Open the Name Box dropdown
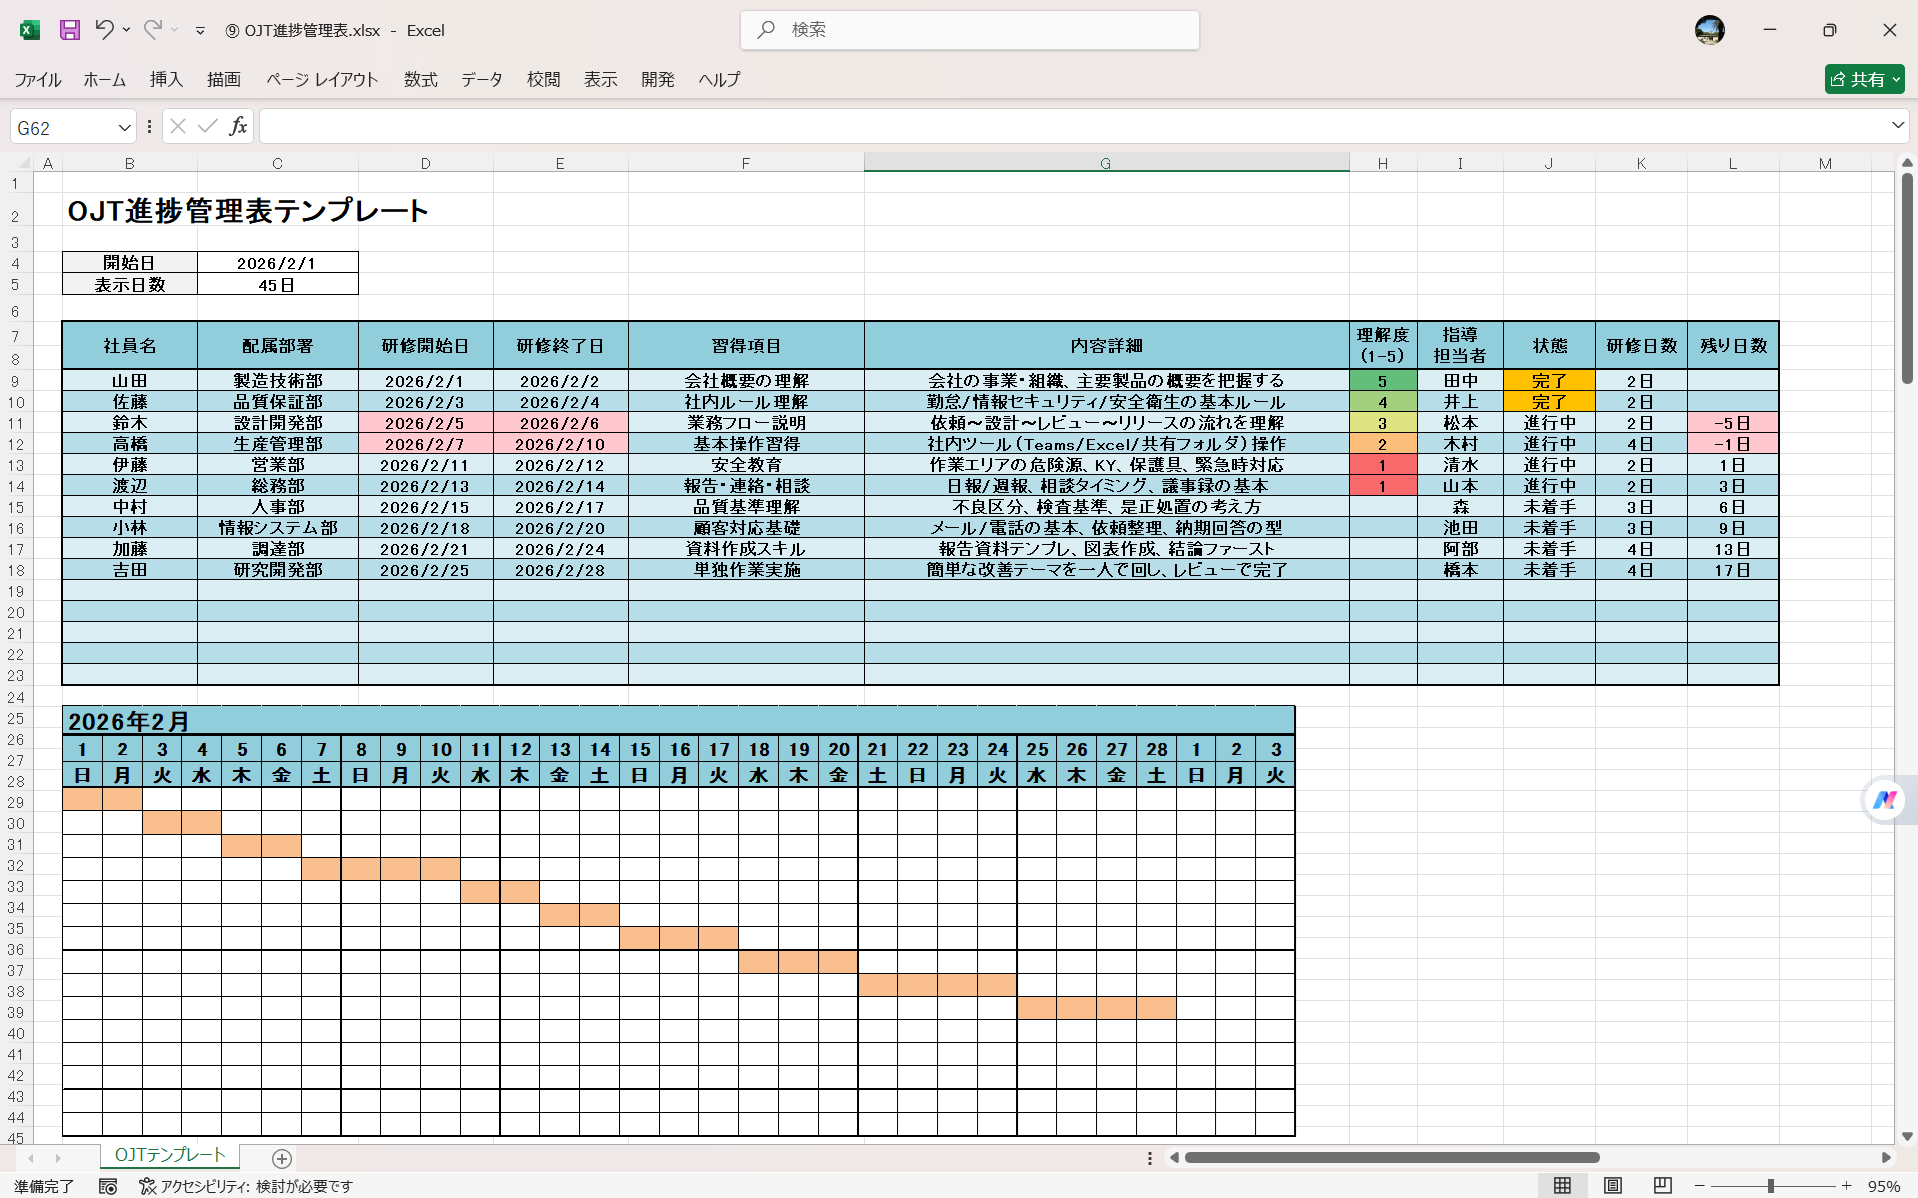 point(123,126)
